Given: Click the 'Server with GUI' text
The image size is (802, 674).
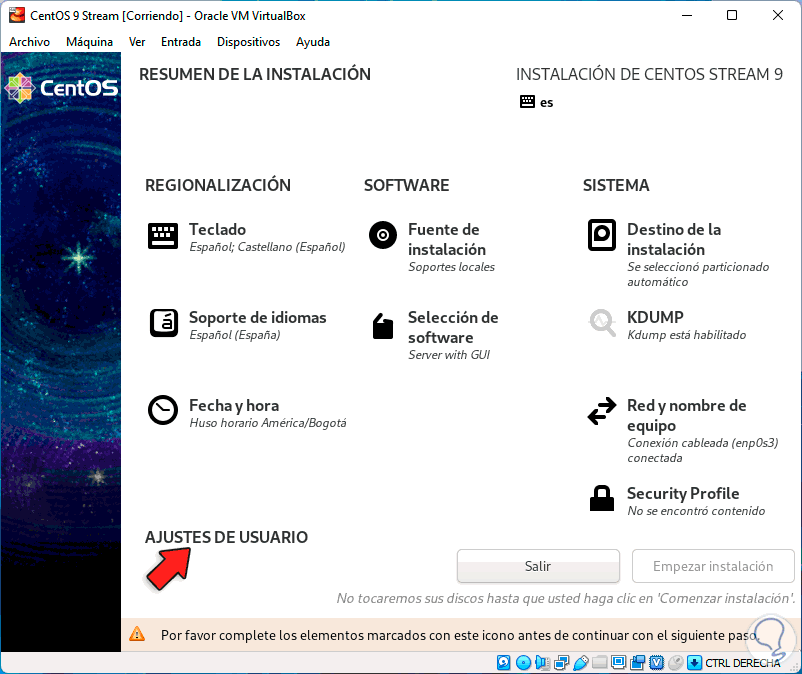Looking at the screenshot, I should (449, 355).
